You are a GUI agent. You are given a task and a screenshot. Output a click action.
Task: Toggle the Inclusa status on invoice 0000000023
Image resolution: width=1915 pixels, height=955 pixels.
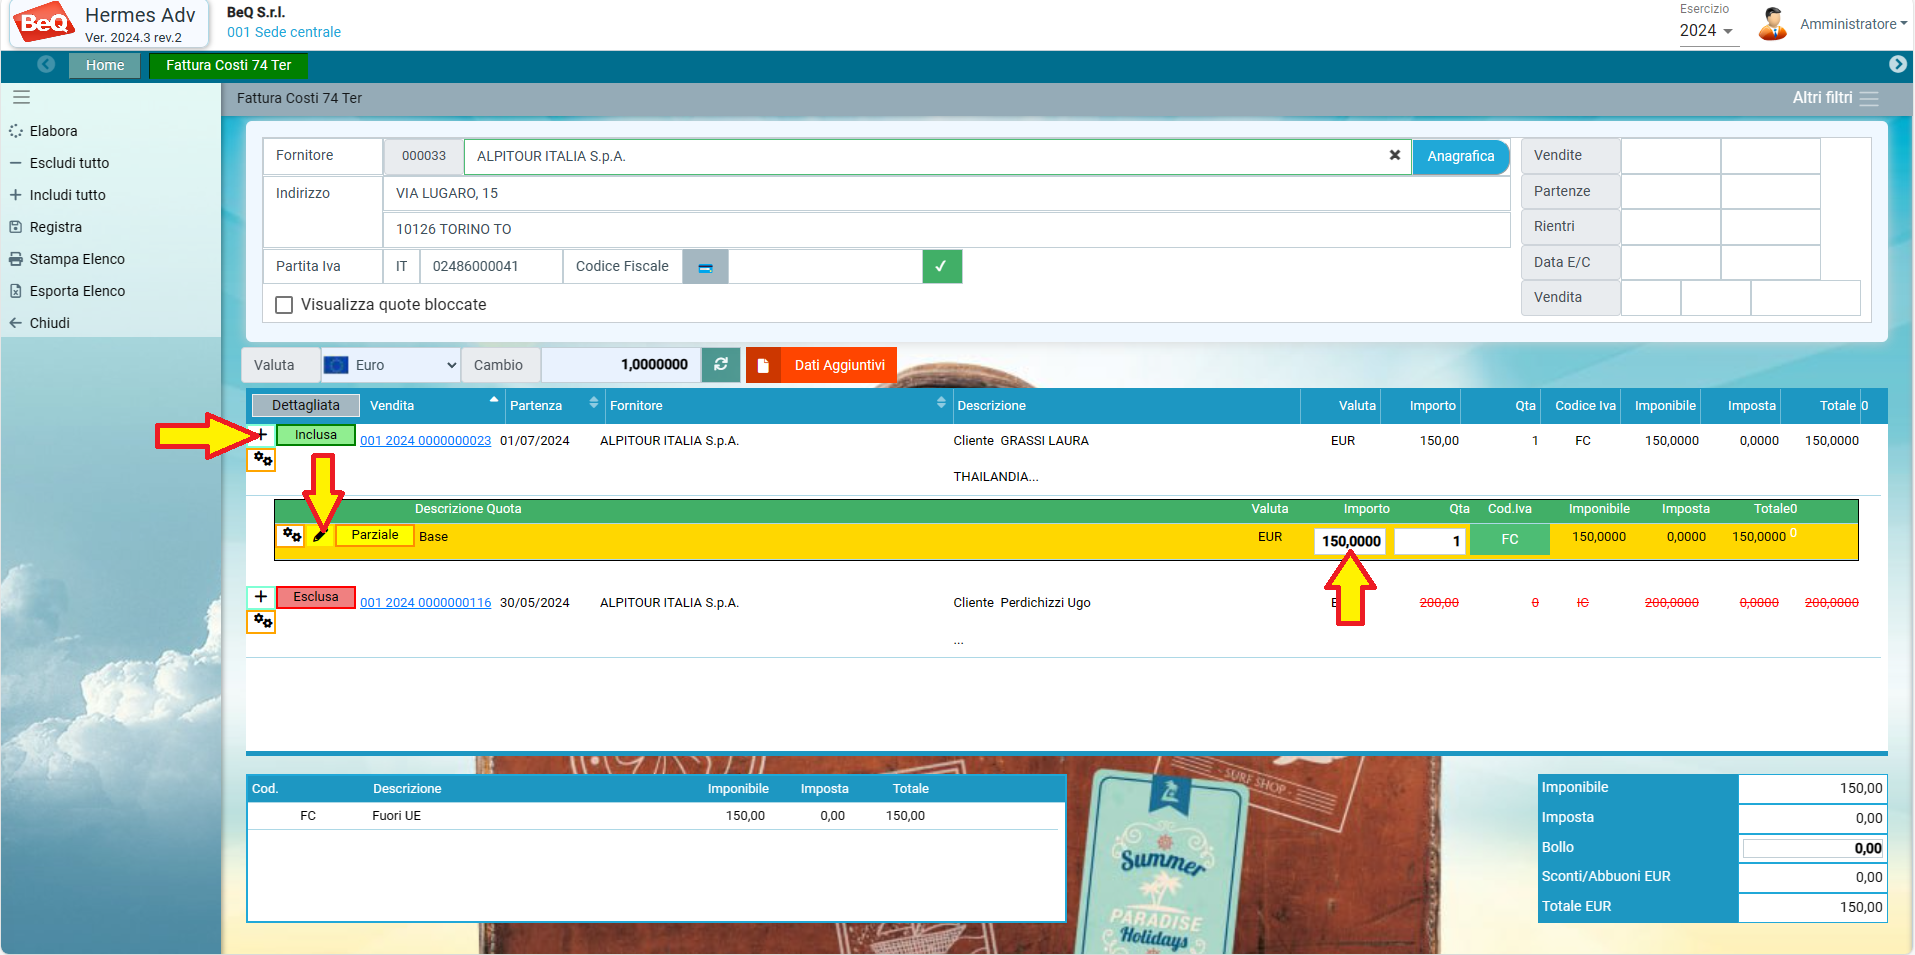pyautogui.click(x=316, y=435)
